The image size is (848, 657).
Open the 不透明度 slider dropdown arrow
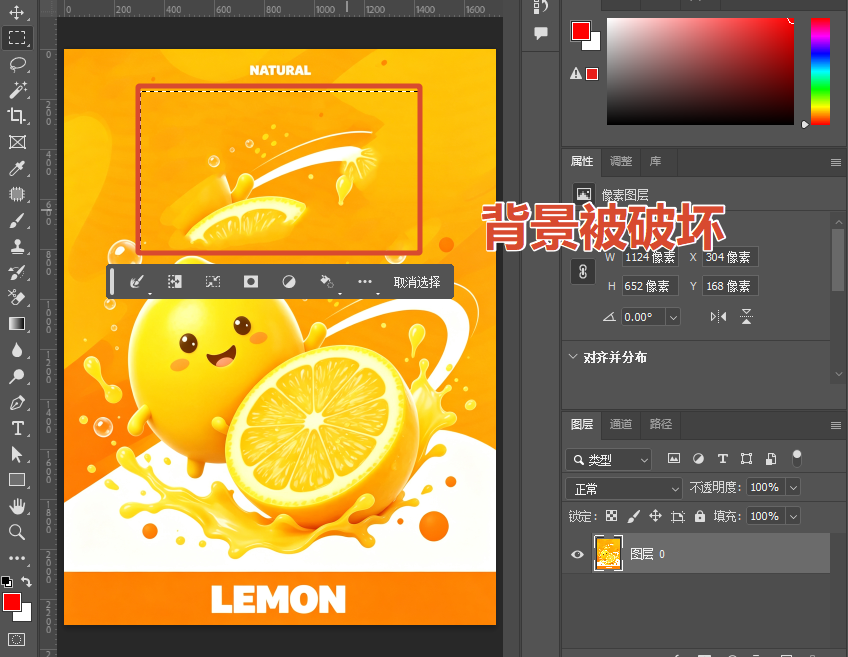click(x=793, y=487)
